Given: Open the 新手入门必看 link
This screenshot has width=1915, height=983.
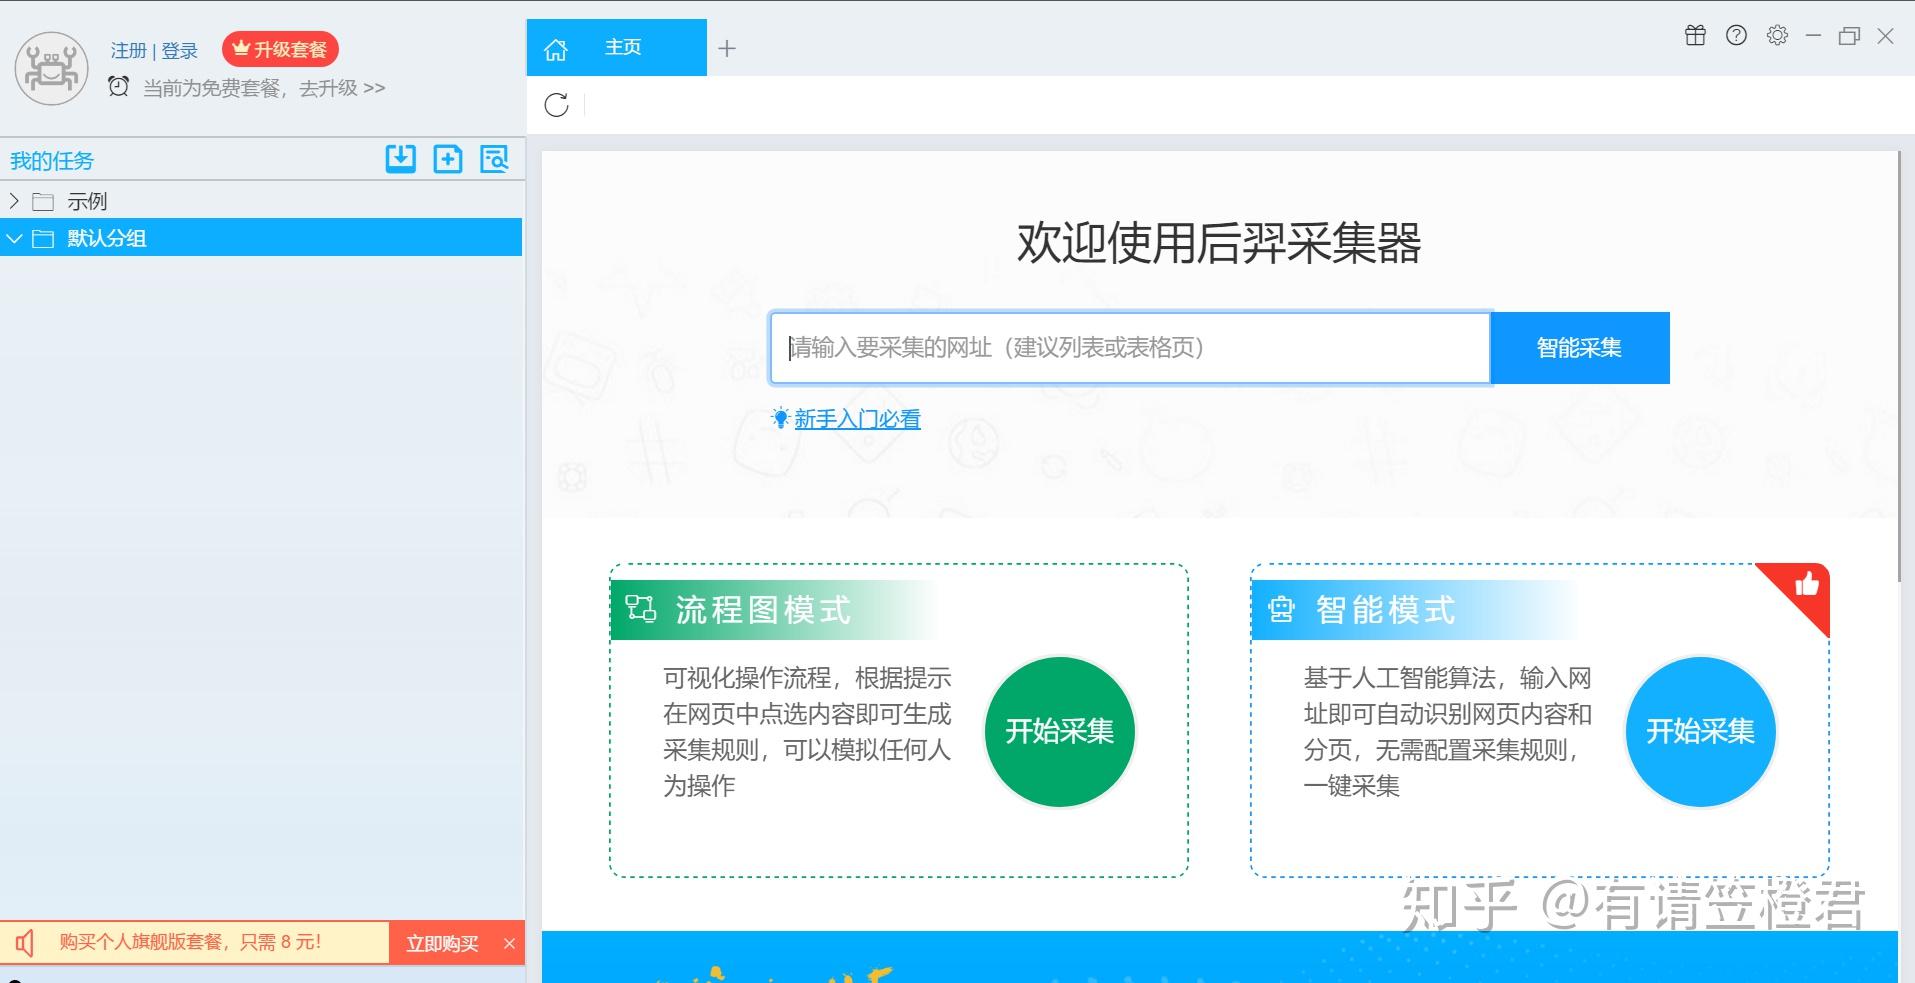Looking at the screenshot, I should (x=857, y=419).
